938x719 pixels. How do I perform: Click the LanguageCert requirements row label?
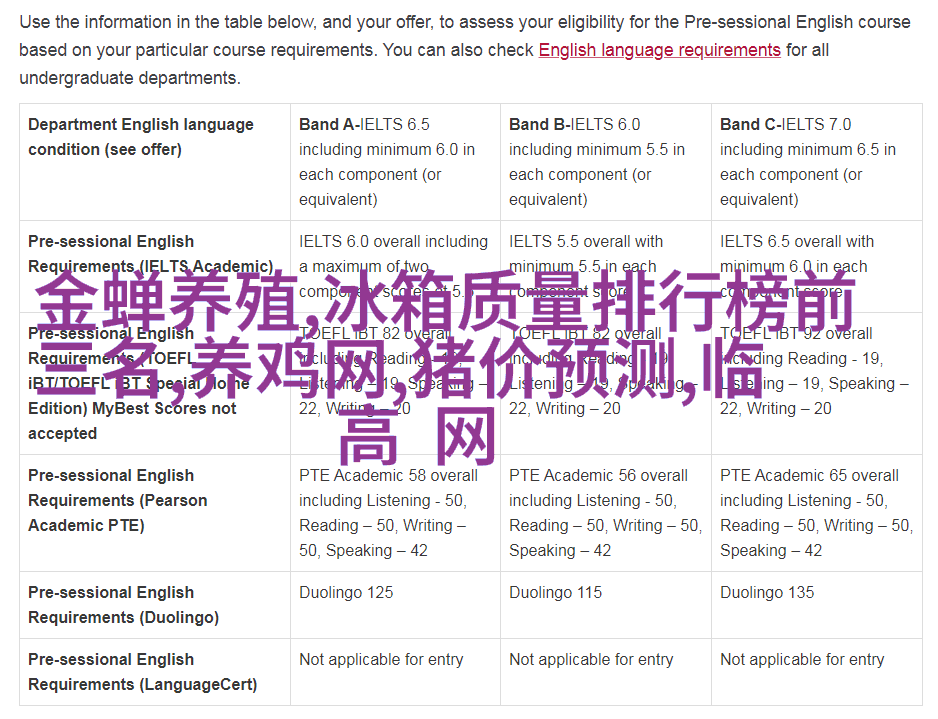142,672
